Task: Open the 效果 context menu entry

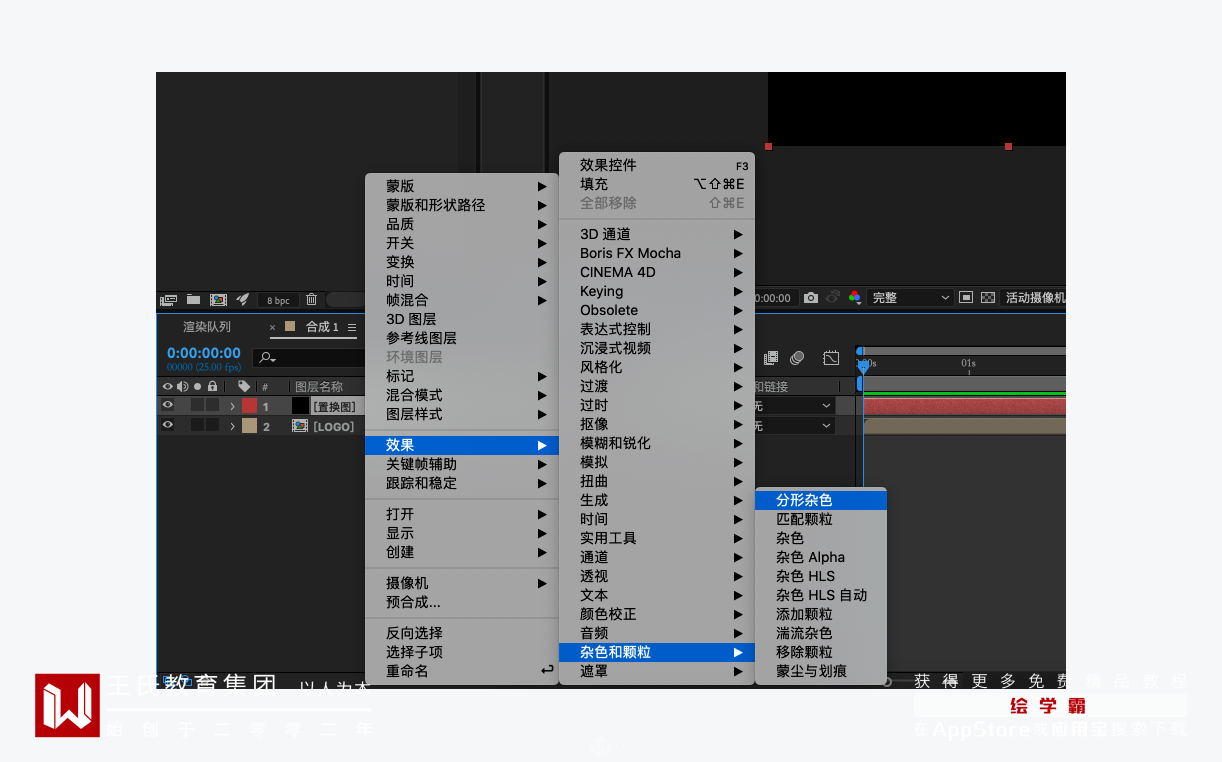Action: (x=462, y=445)
